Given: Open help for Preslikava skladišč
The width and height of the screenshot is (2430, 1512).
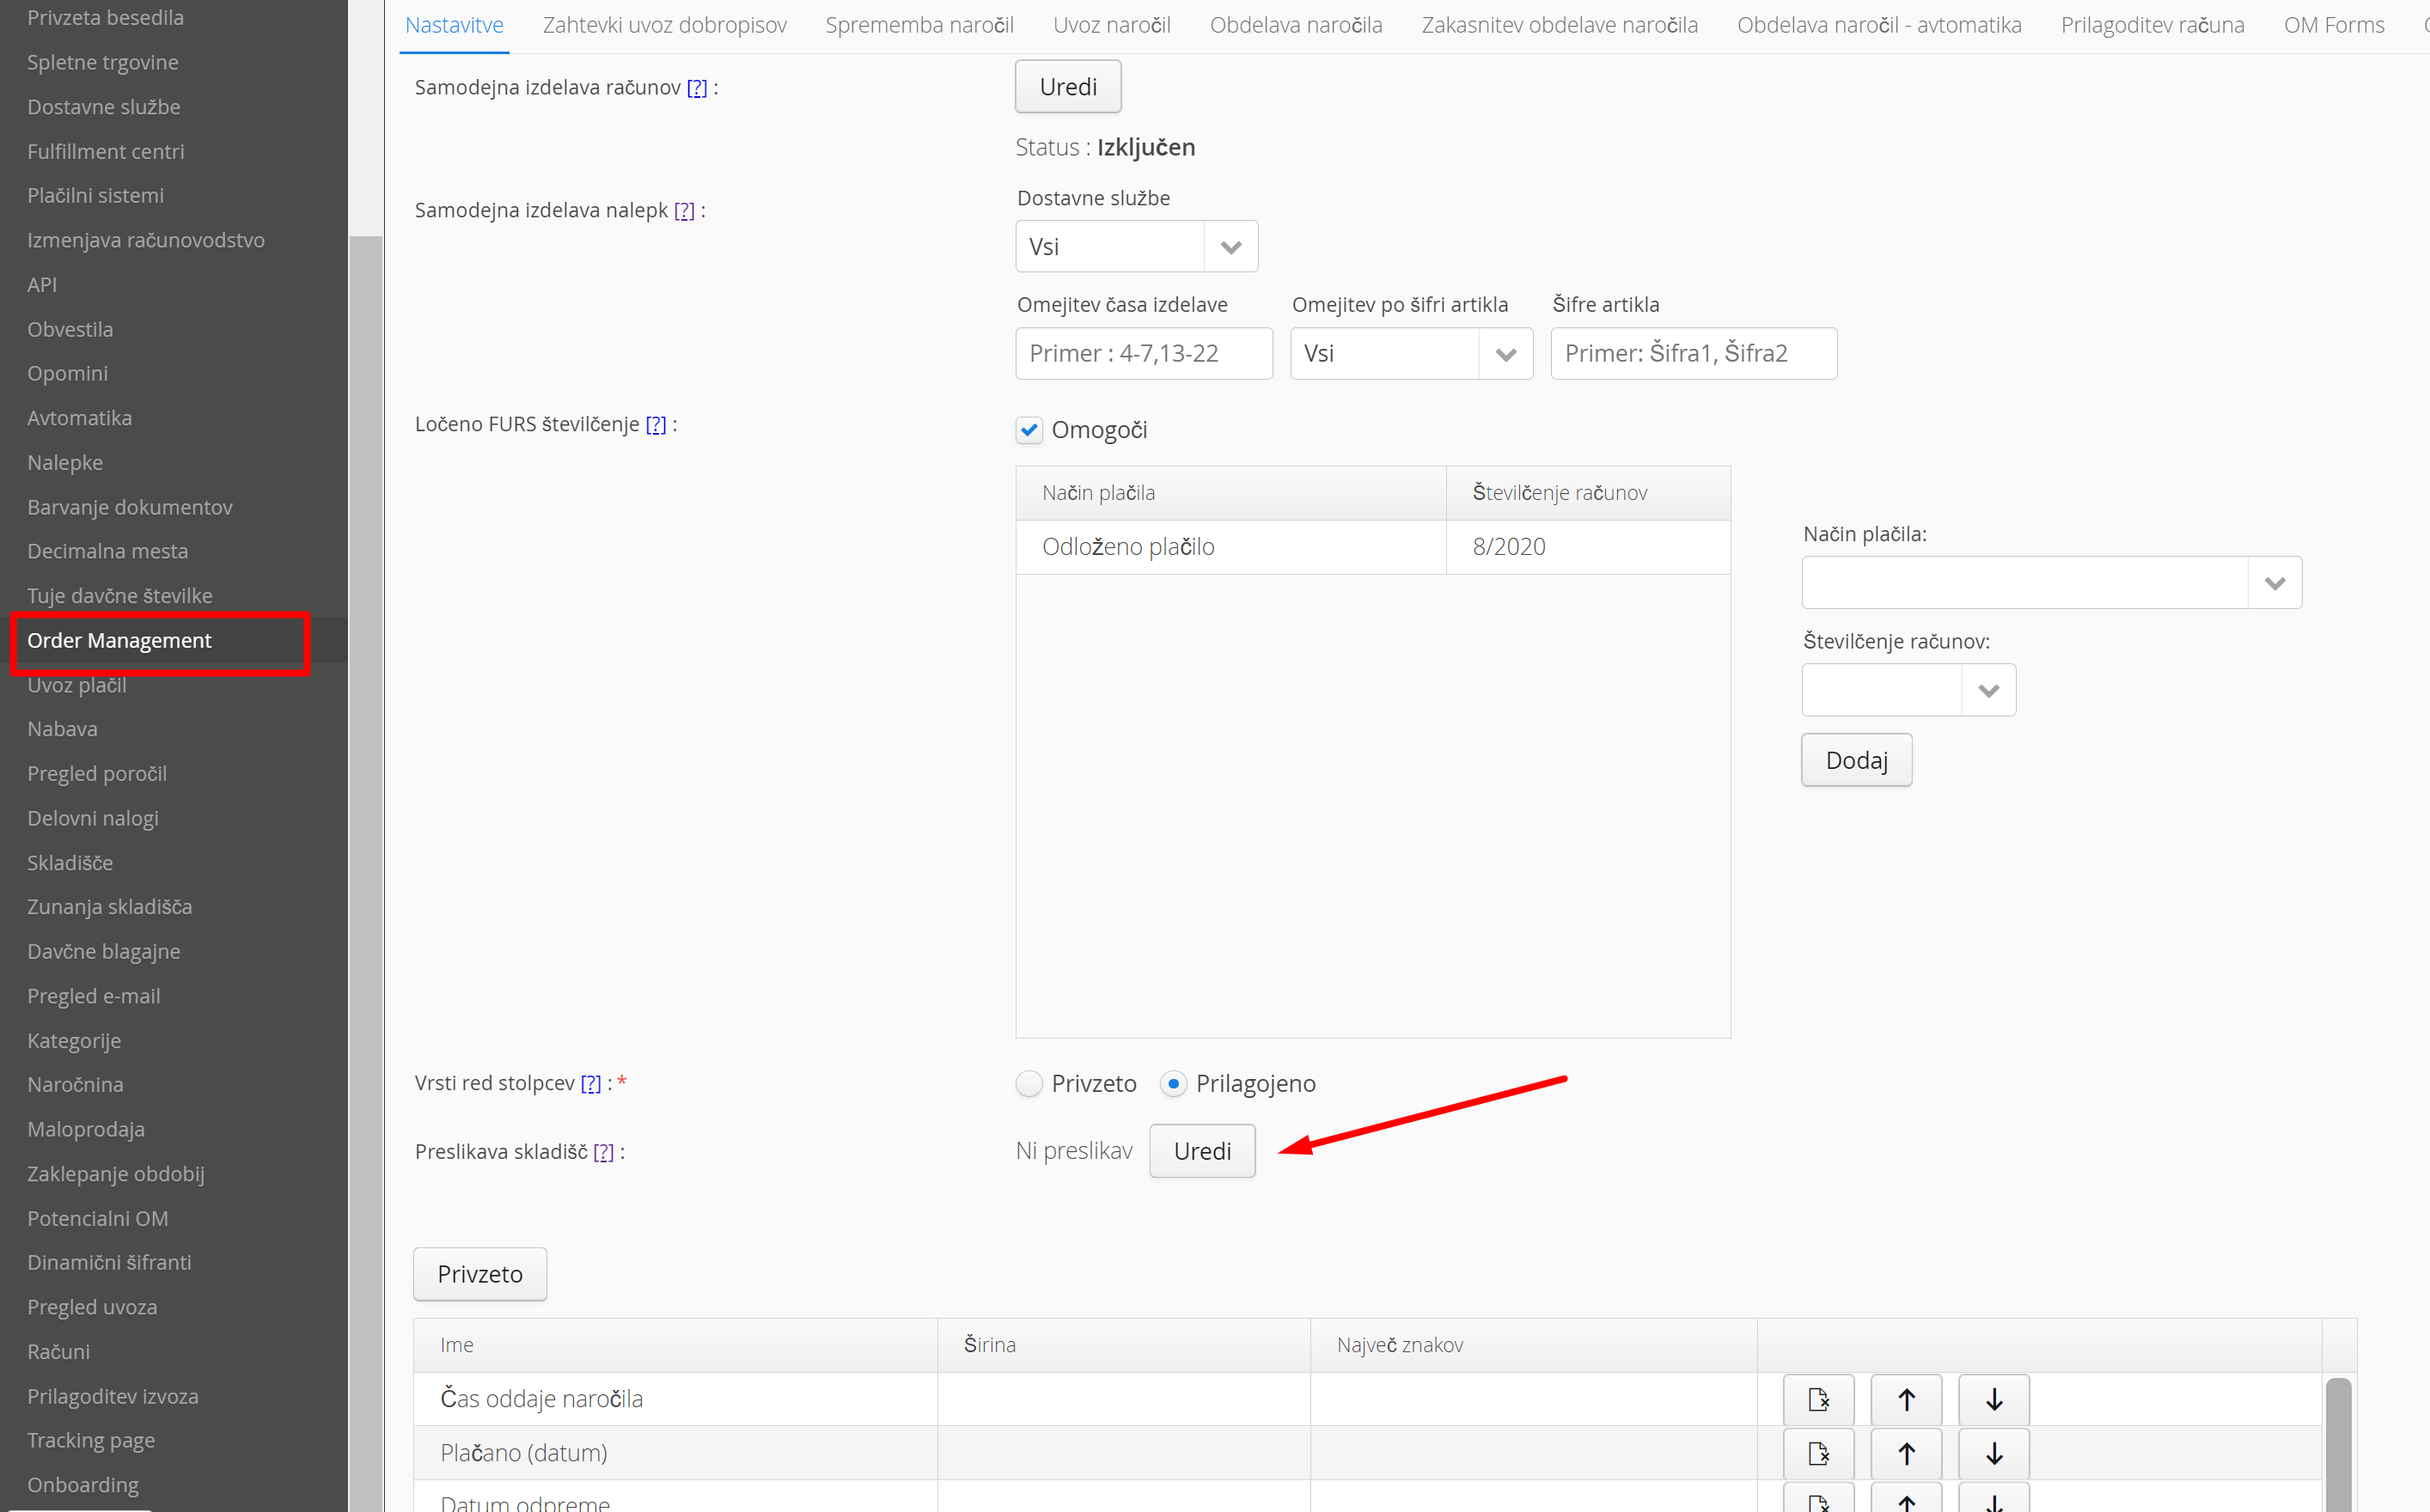Looking at the screenshot, I should point(603,1152).
